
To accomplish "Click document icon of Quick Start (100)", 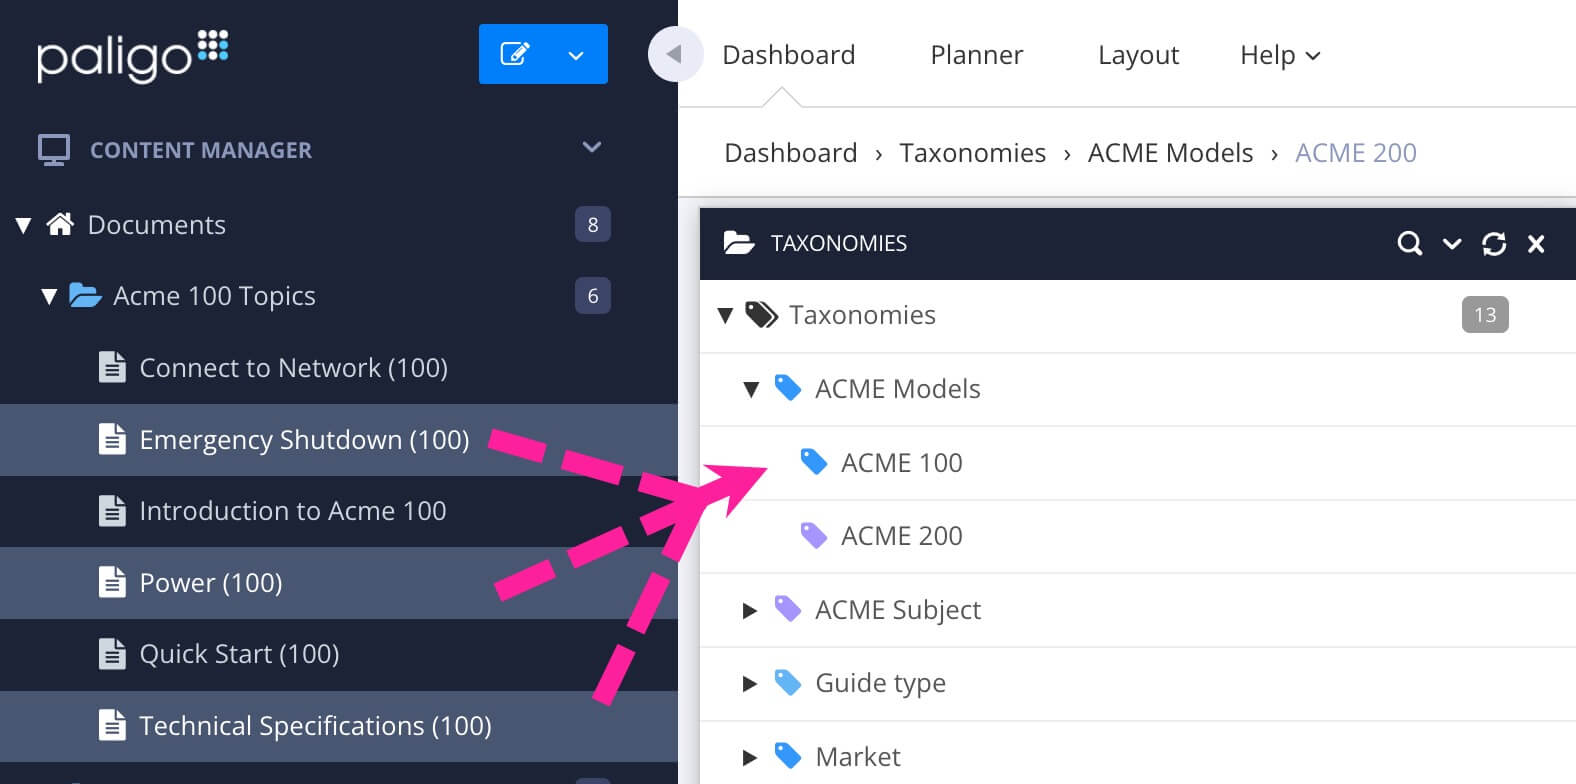I will click(112, 654).
